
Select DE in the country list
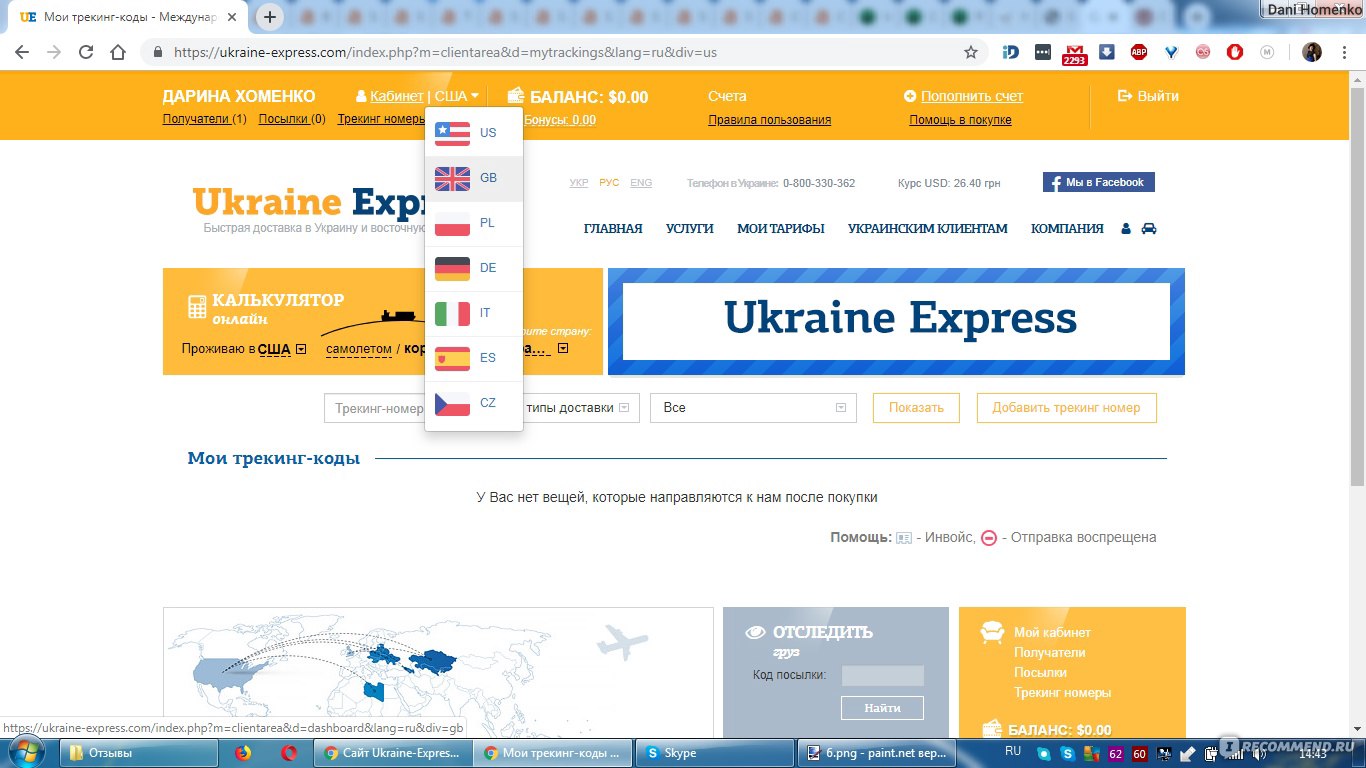click(474, 268)
